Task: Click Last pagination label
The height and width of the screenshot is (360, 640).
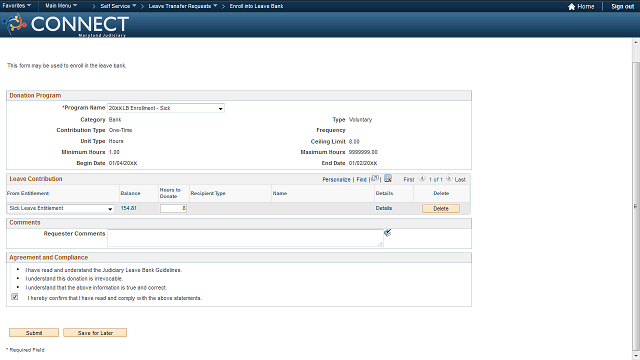Action: pos(460,180)
